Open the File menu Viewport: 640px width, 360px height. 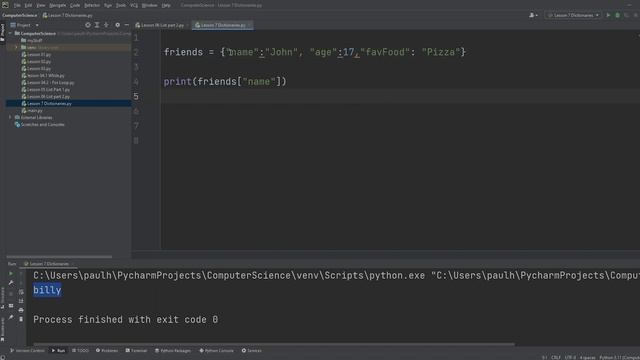point(17,5)
